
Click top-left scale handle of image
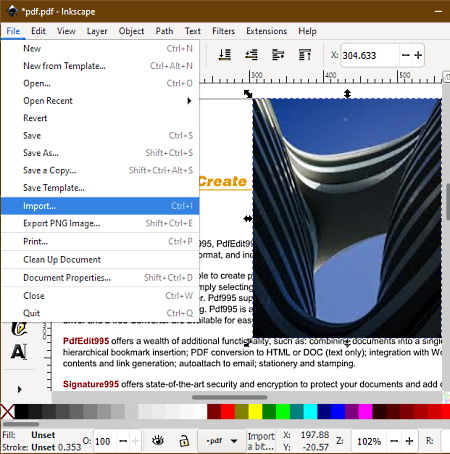click(x=248, y=94)
